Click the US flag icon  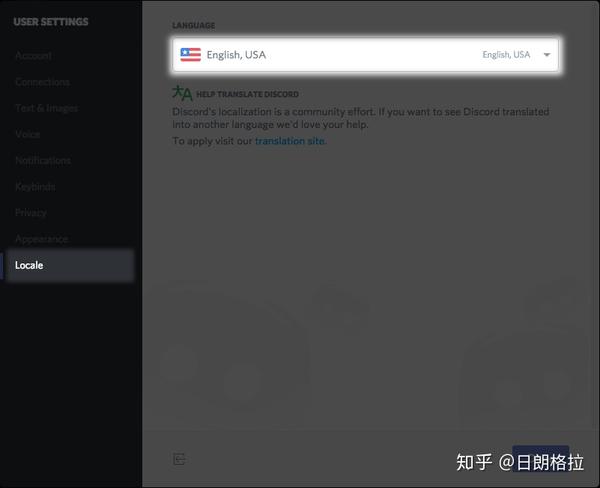pos(191,55)
